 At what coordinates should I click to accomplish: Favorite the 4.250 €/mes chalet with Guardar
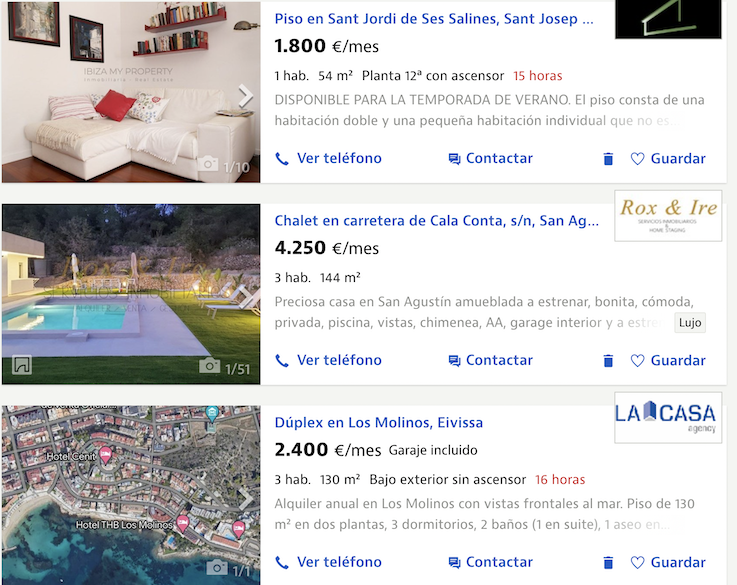tap(668, 360)
